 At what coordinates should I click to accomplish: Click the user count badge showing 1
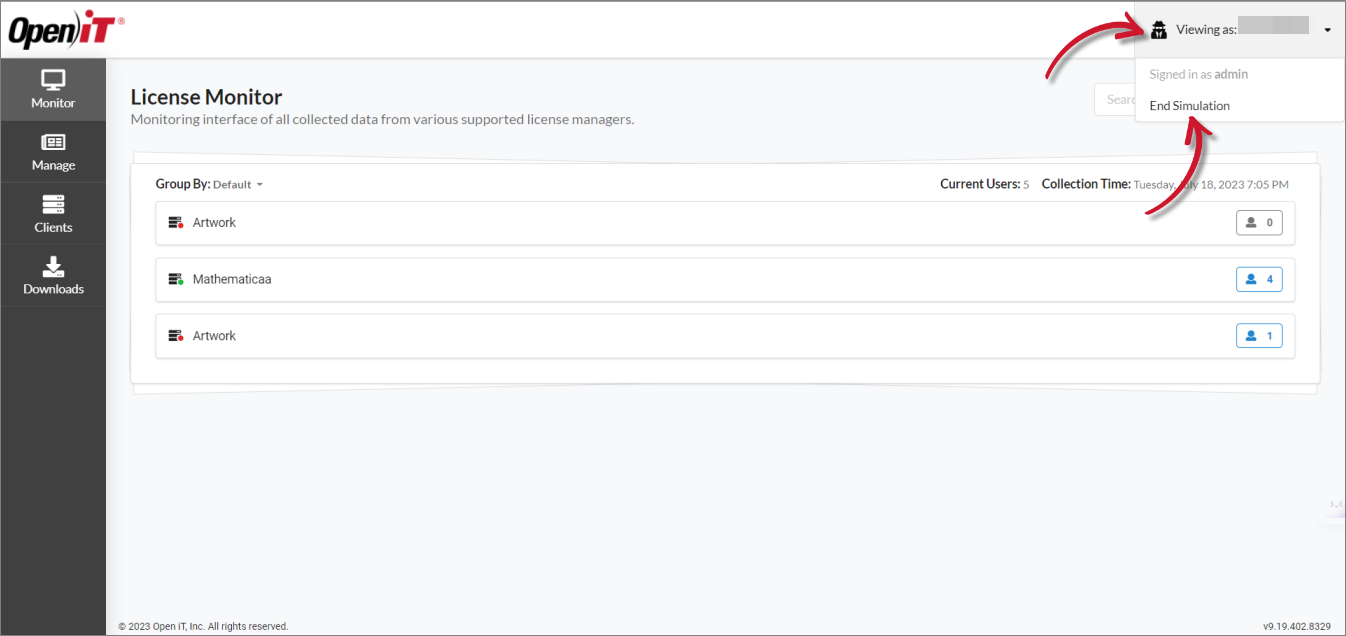tap(1259, 336)
